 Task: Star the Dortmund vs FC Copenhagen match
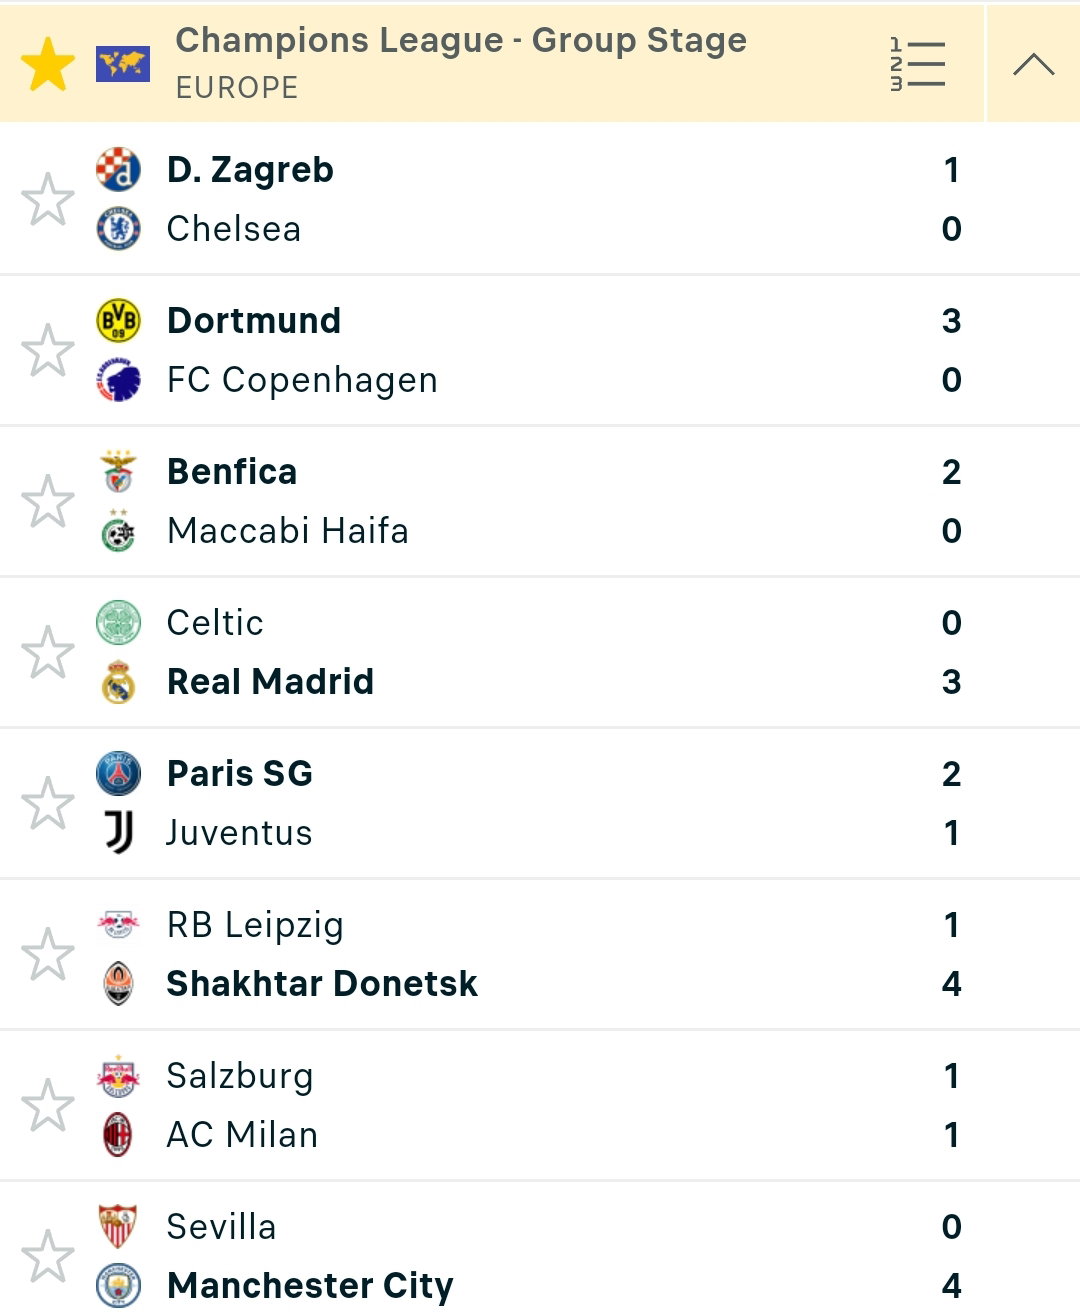click(x=48, y=350)
